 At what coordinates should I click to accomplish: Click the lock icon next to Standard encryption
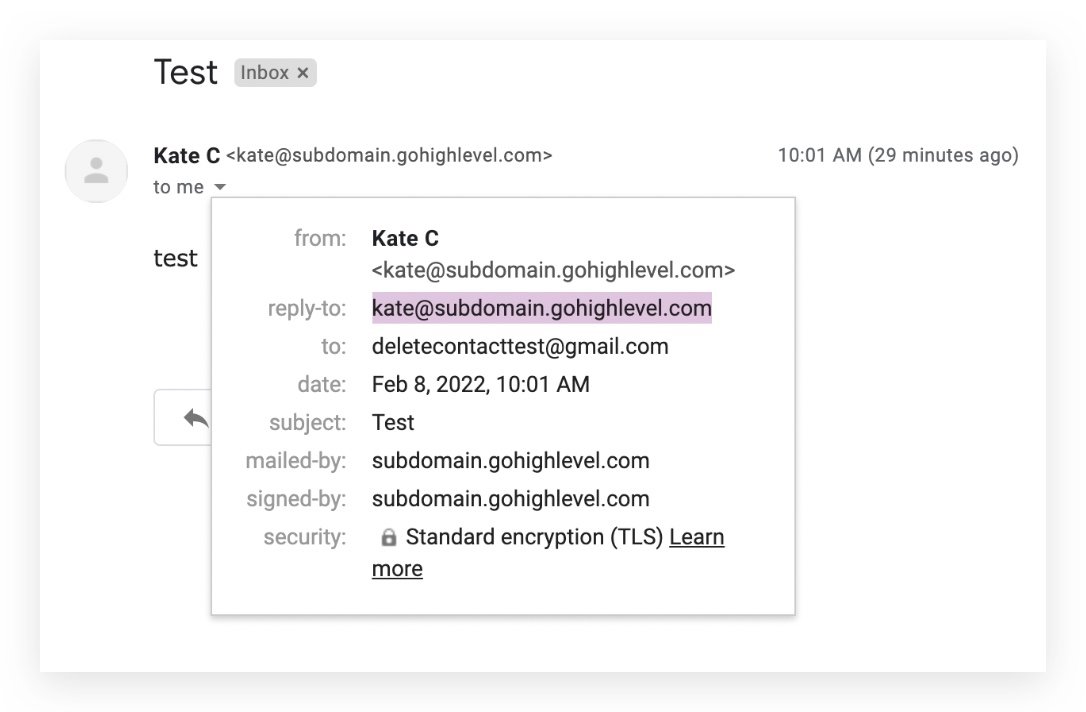pos(389,538)
